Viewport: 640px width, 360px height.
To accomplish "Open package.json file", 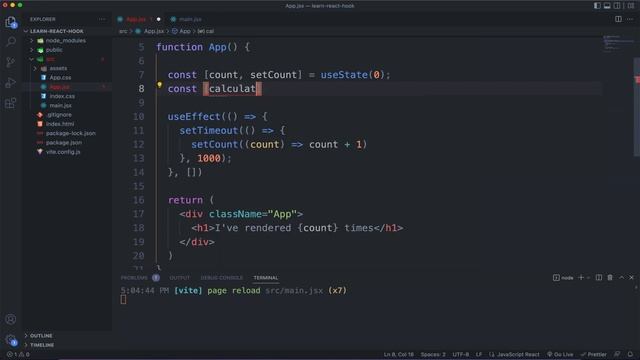I will (x=64, y=142).
